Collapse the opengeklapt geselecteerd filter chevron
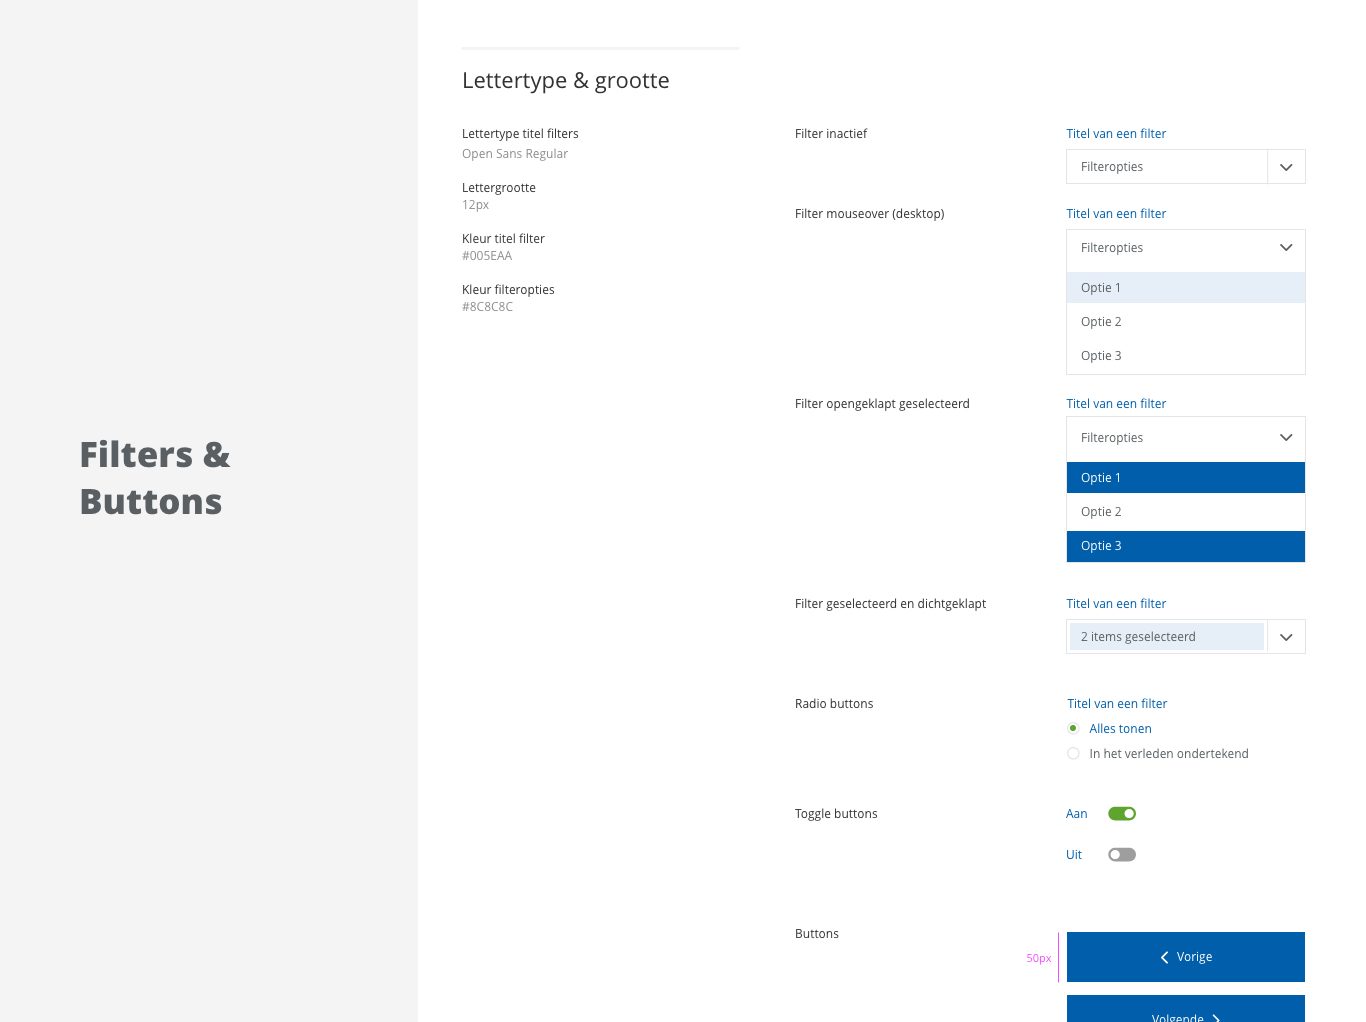 point(1286,438)
